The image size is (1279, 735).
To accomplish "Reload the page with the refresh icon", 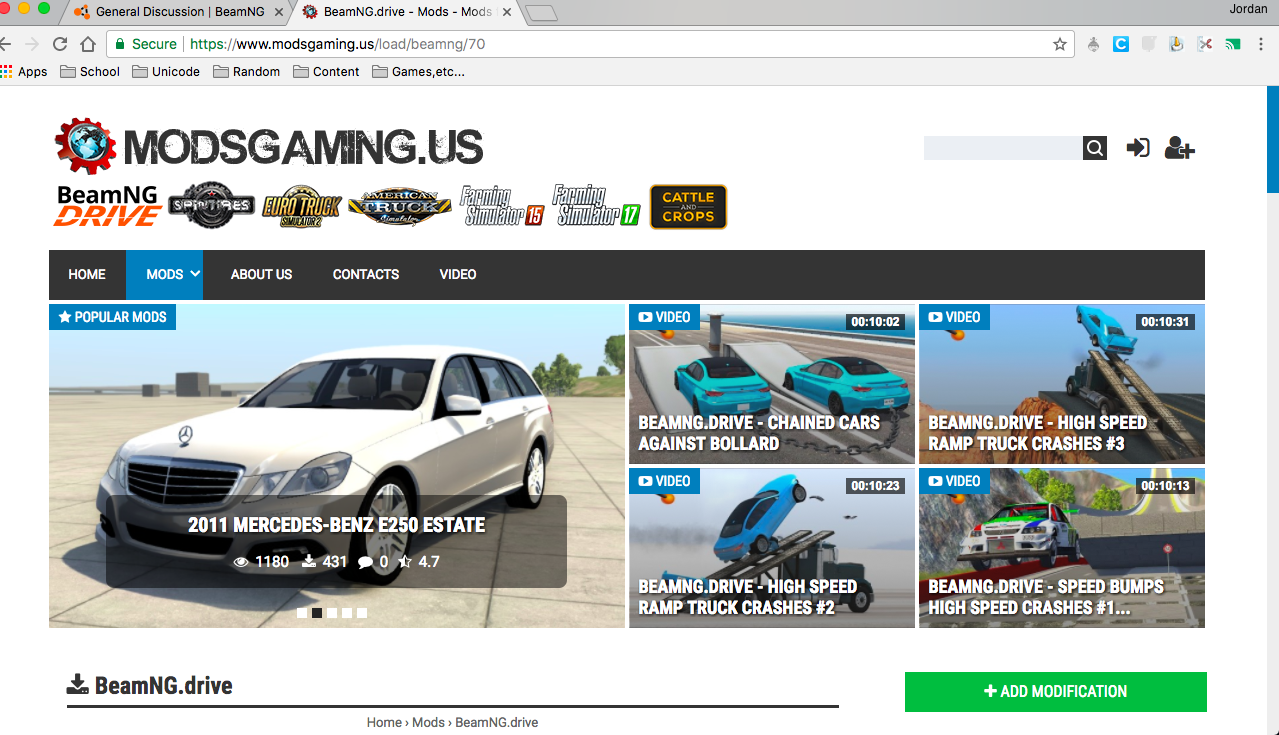I will pos(60,44).
